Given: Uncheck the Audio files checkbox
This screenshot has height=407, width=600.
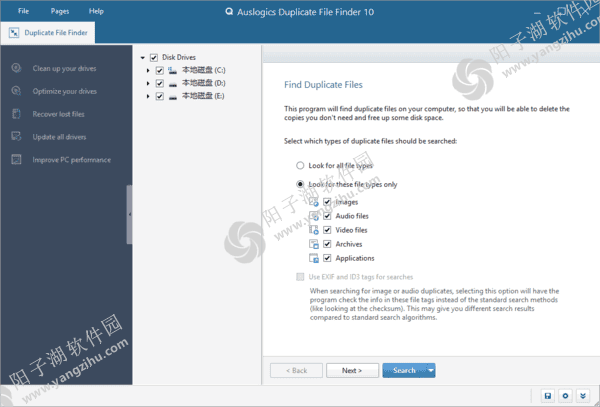Looking at the screenshot, I should pyautogui.click(x=327, y=216).
